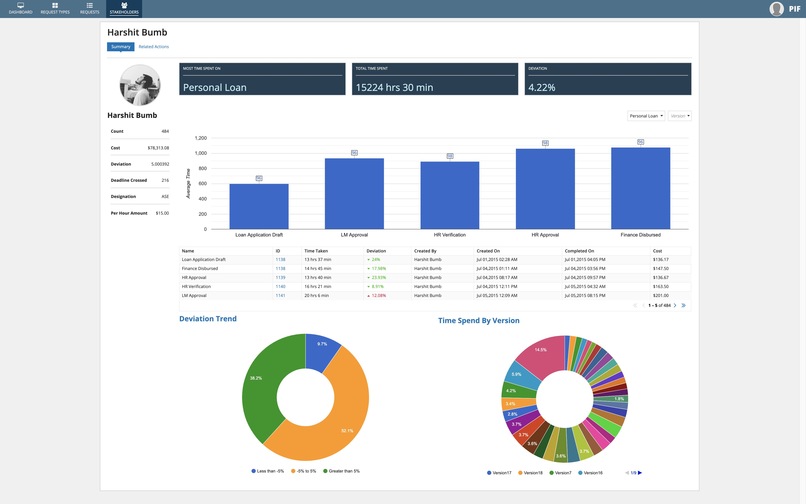This screenshot has width=806, height=504.
Task: Click the Personal Loan summary card
Action: coord(262,79)
